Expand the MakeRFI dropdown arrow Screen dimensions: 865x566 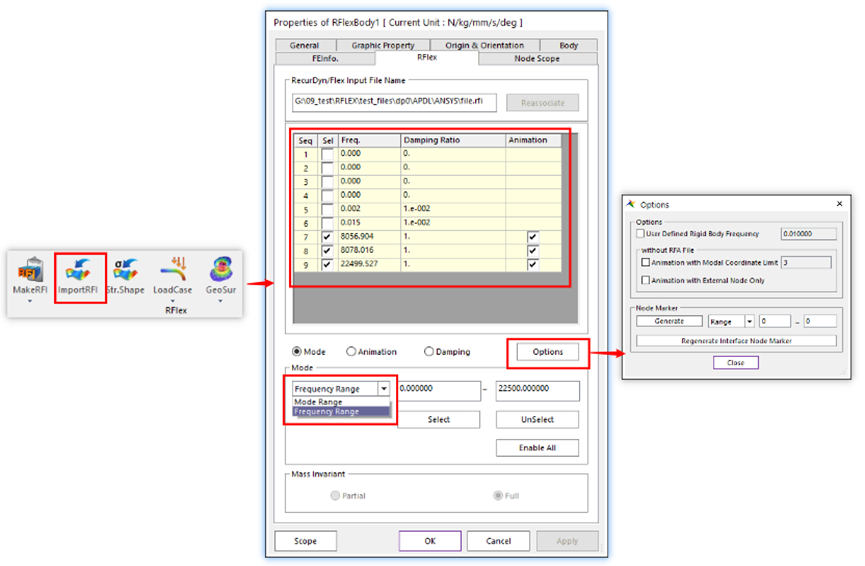[x=30, y=301]
